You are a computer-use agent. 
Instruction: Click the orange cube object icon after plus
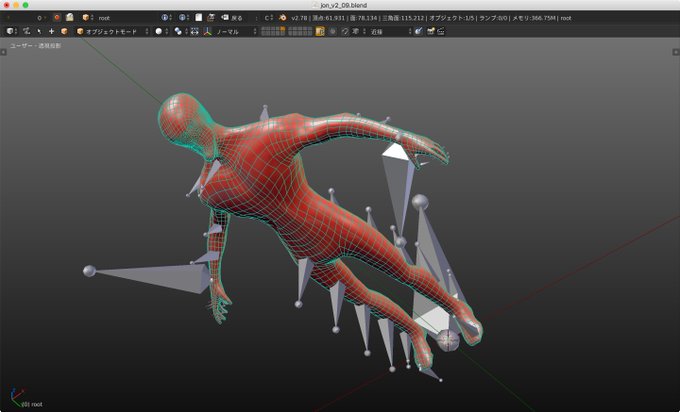point(64,31)
